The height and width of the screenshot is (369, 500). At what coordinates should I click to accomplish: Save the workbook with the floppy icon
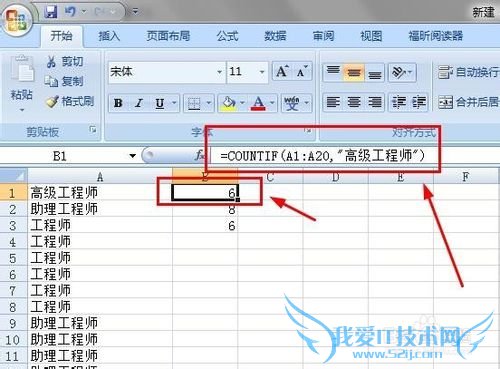[x=51, y=12]
